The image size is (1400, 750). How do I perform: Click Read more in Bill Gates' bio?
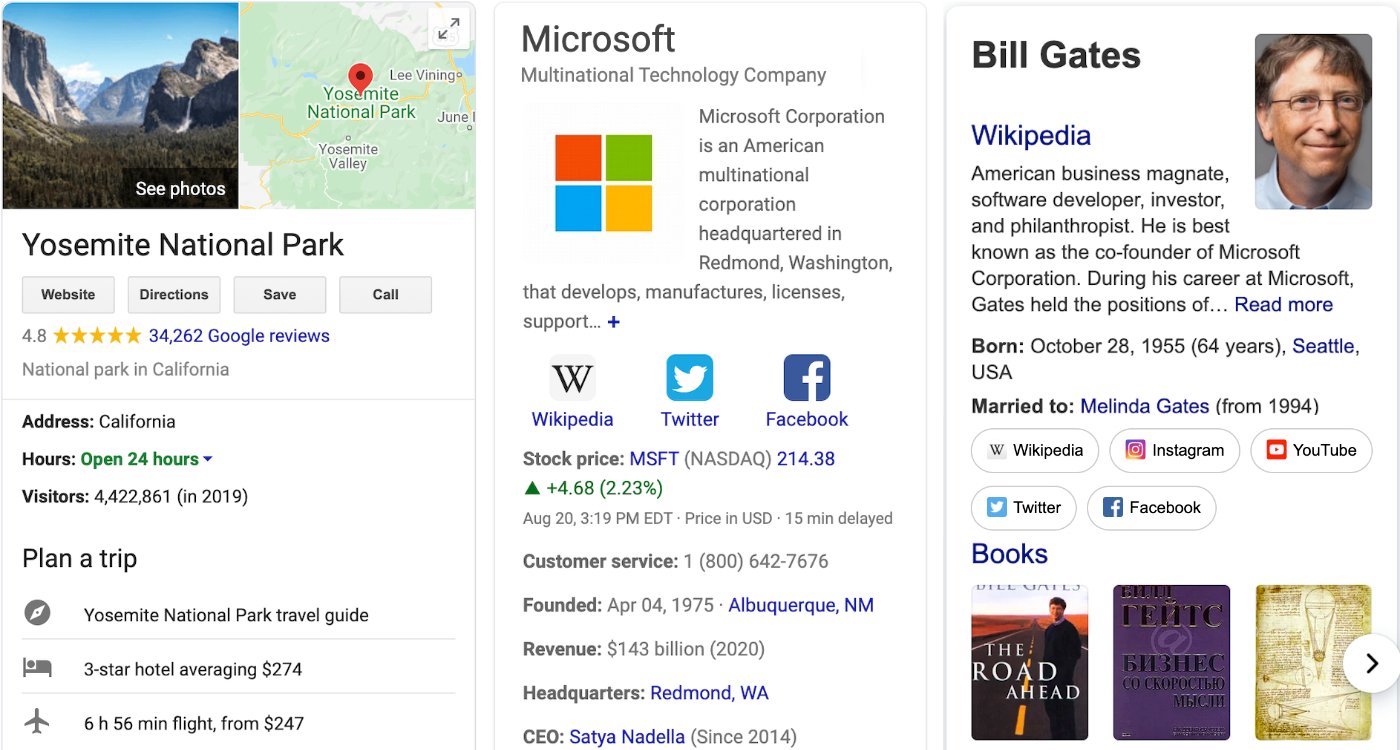1283,304
